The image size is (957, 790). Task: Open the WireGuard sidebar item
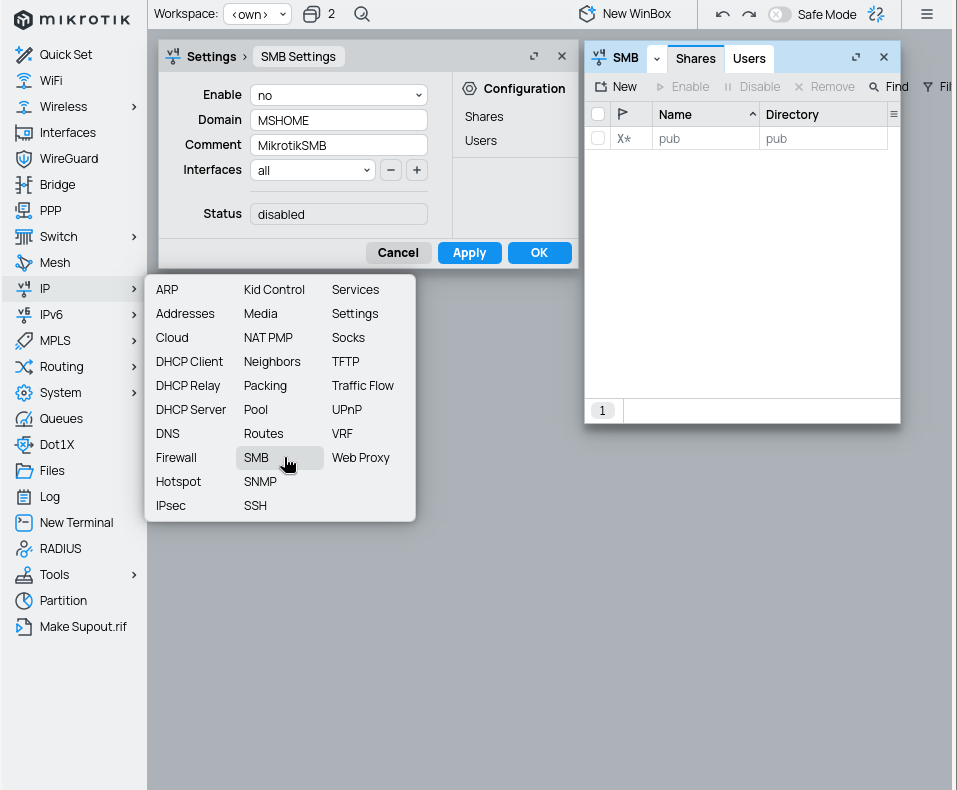68,159
